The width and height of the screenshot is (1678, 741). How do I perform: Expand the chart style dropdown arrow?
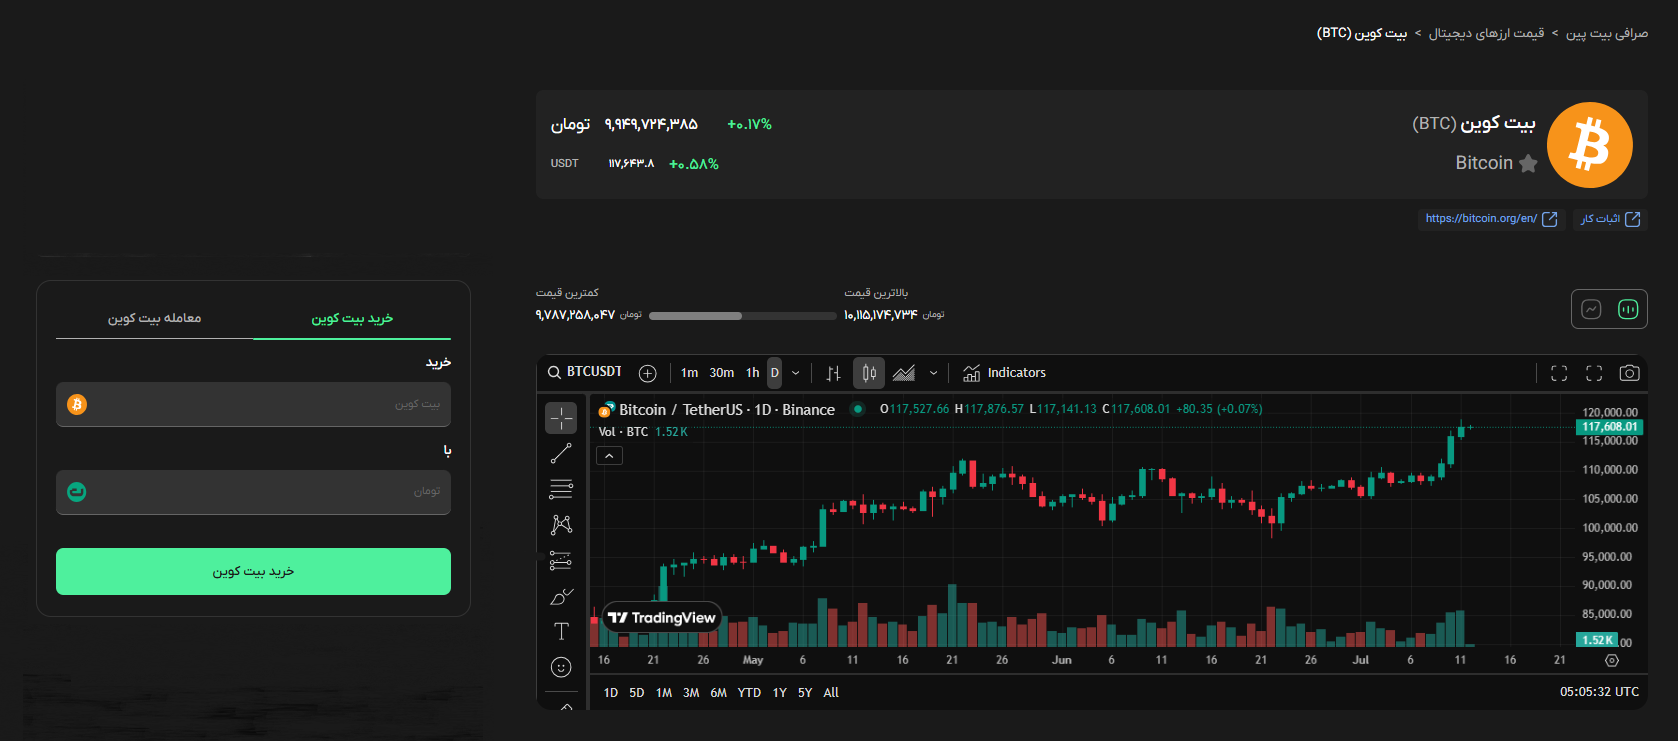click(x=934, y=373)
